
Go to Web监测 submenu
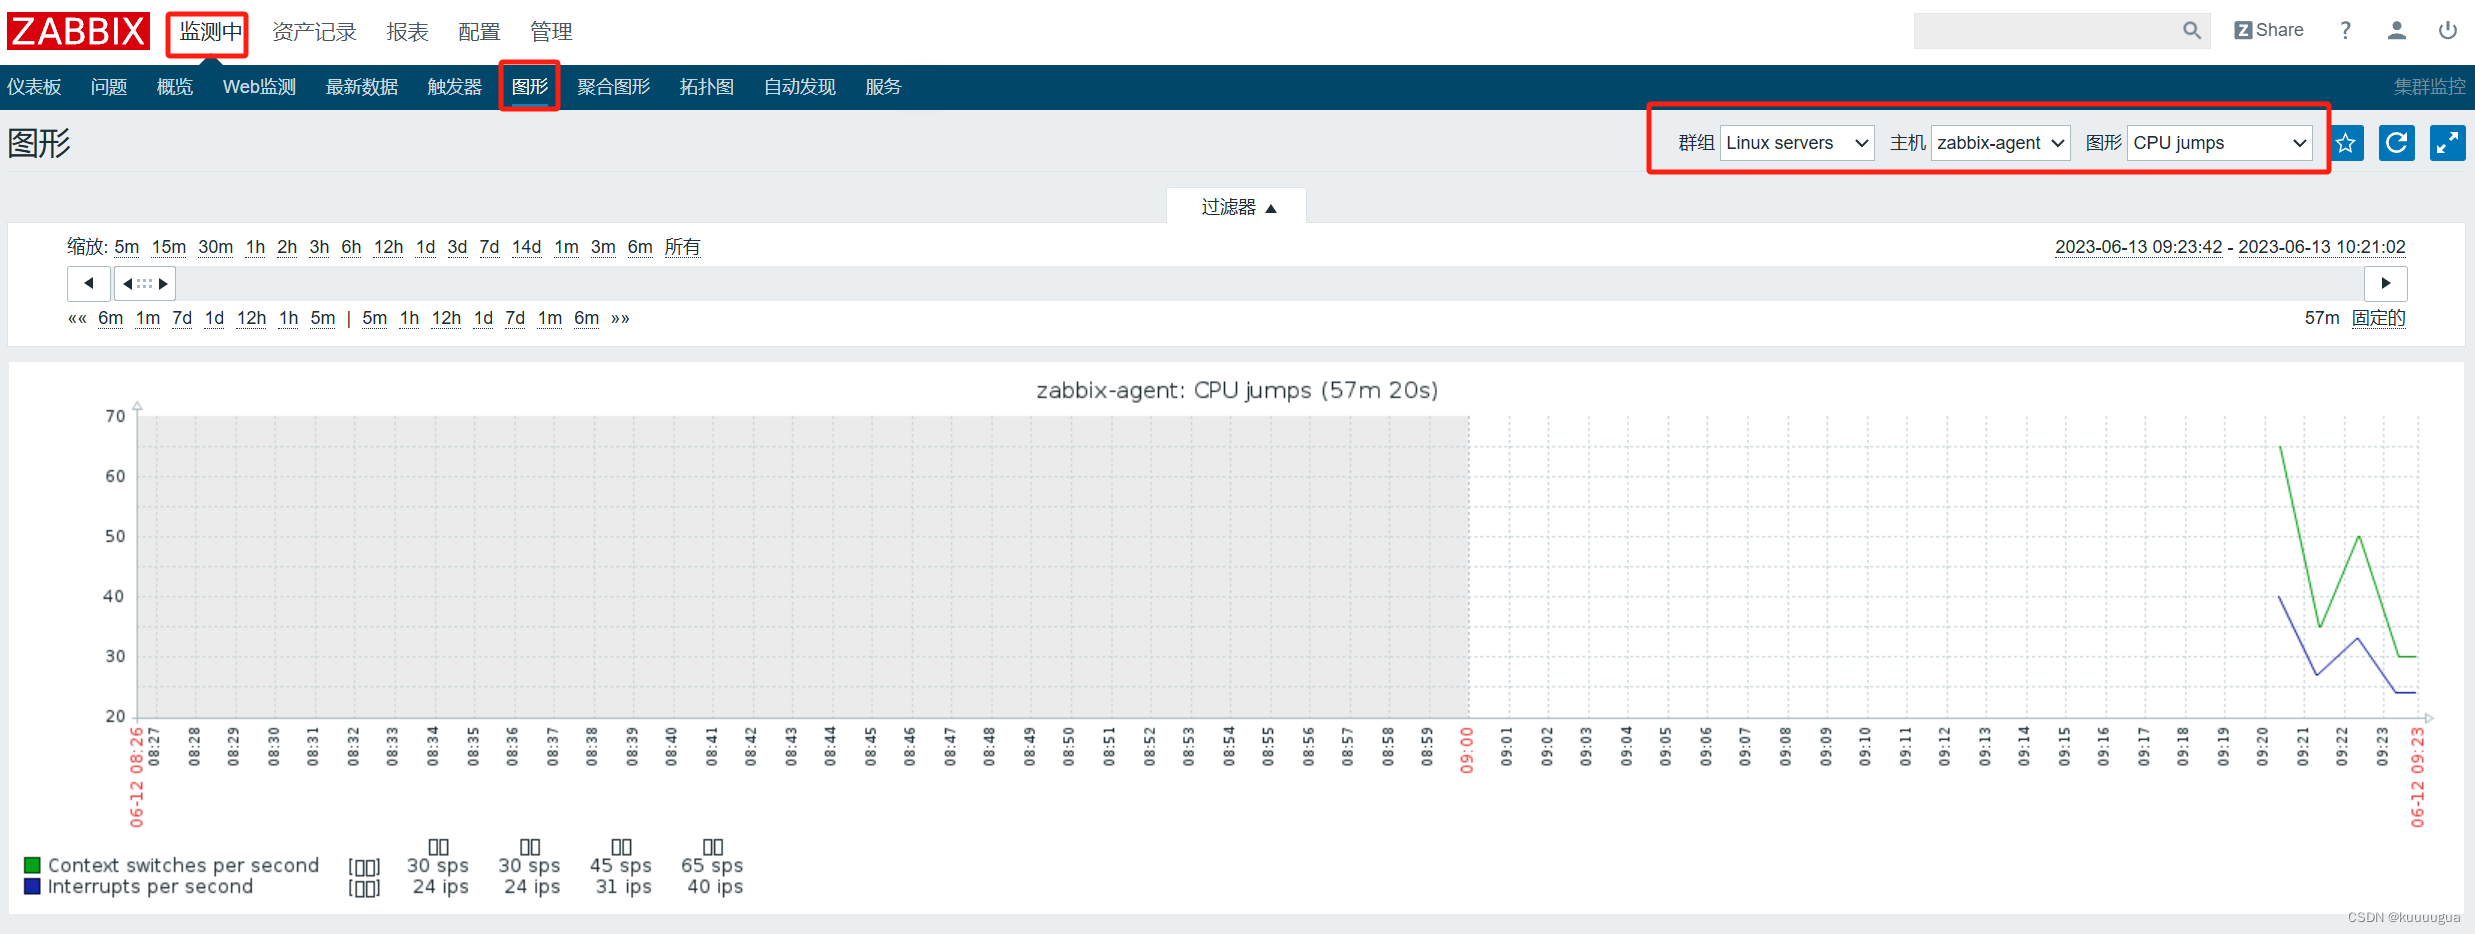(259, 87)
